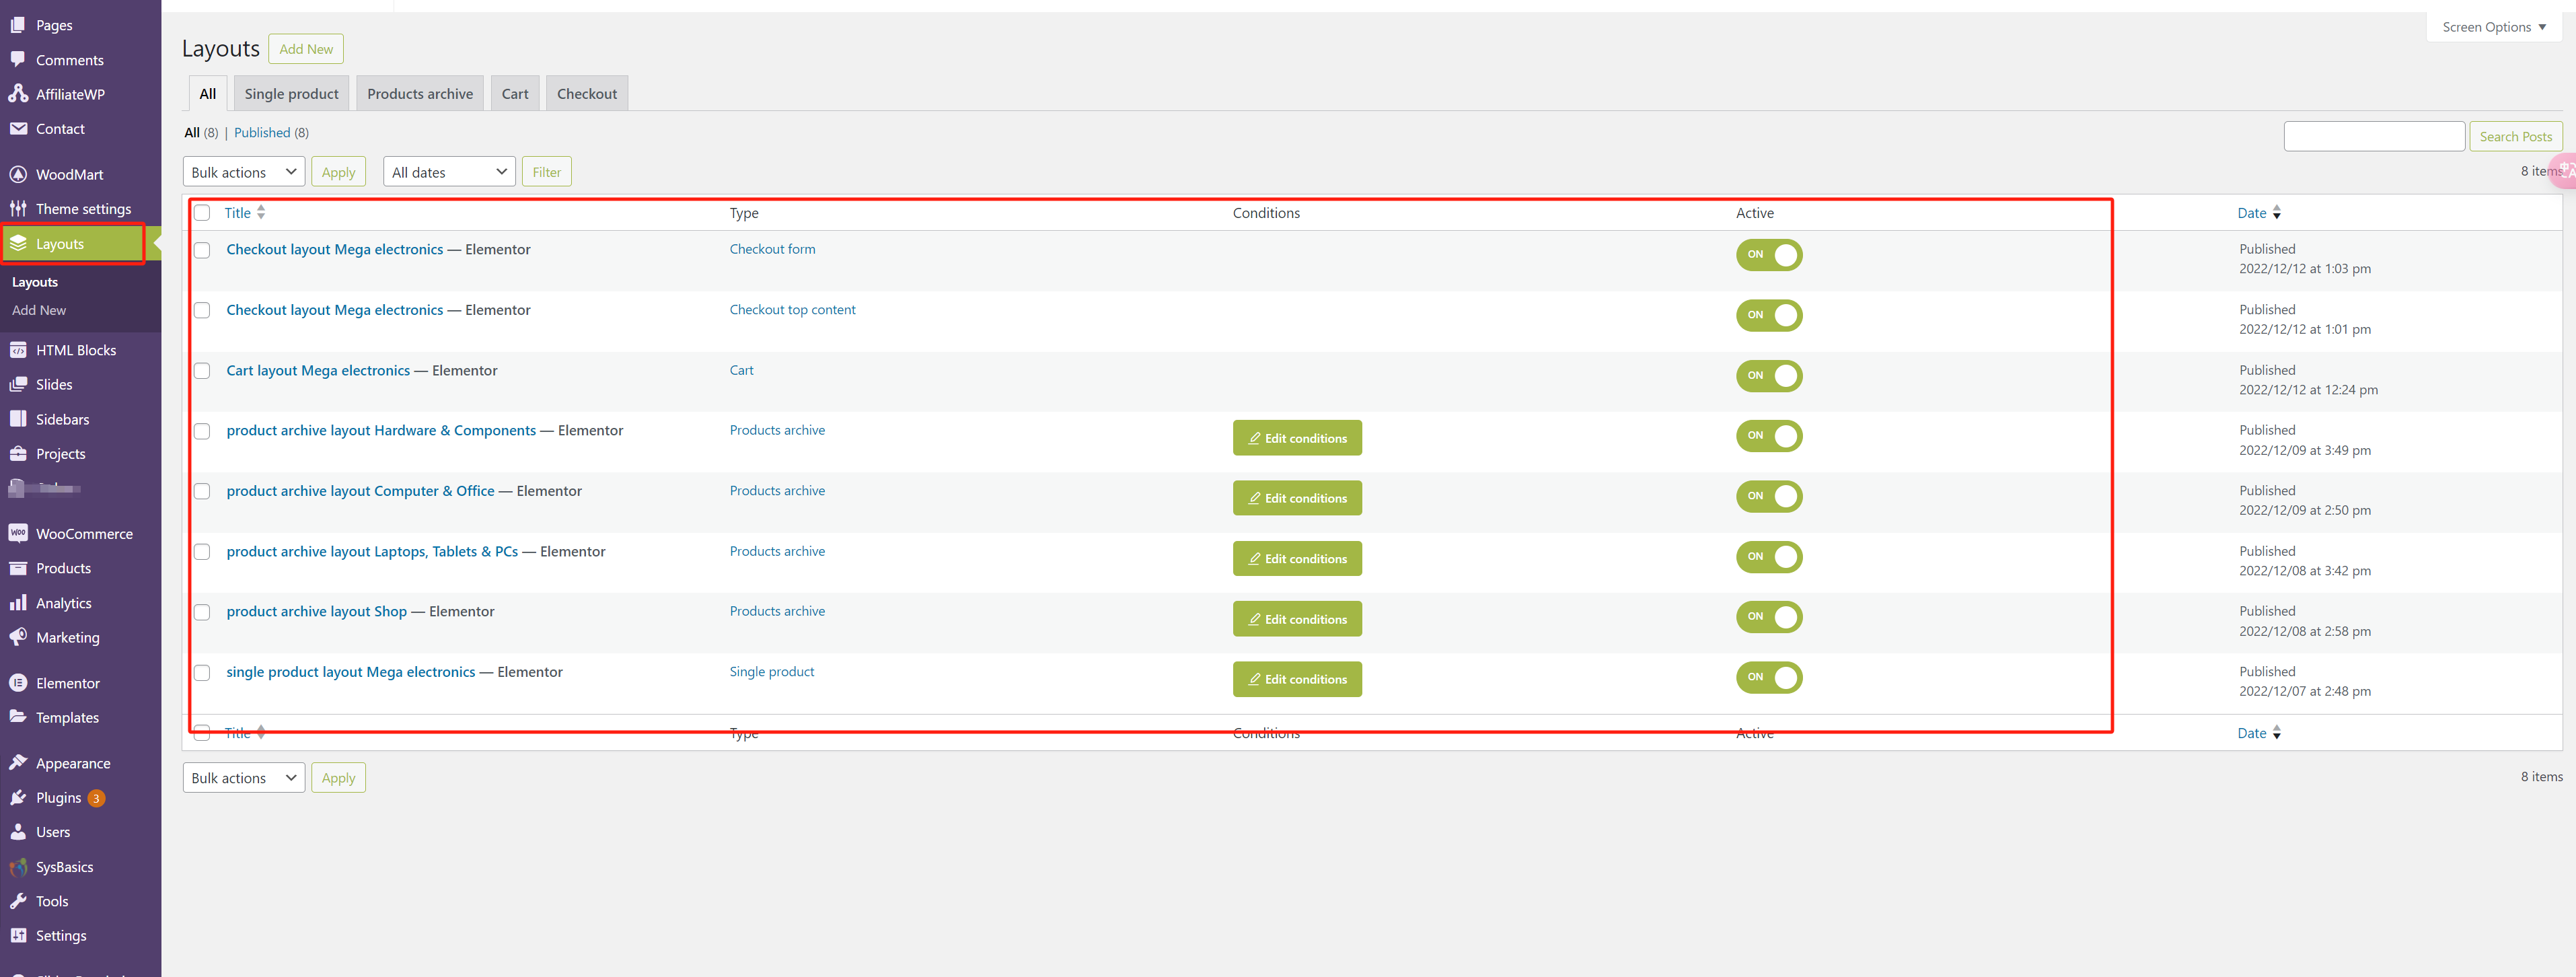The height and width of the screenshot is (977, 2576).
Task: Open Theme settings from the sidebar
Action: (x=19, y=208)
